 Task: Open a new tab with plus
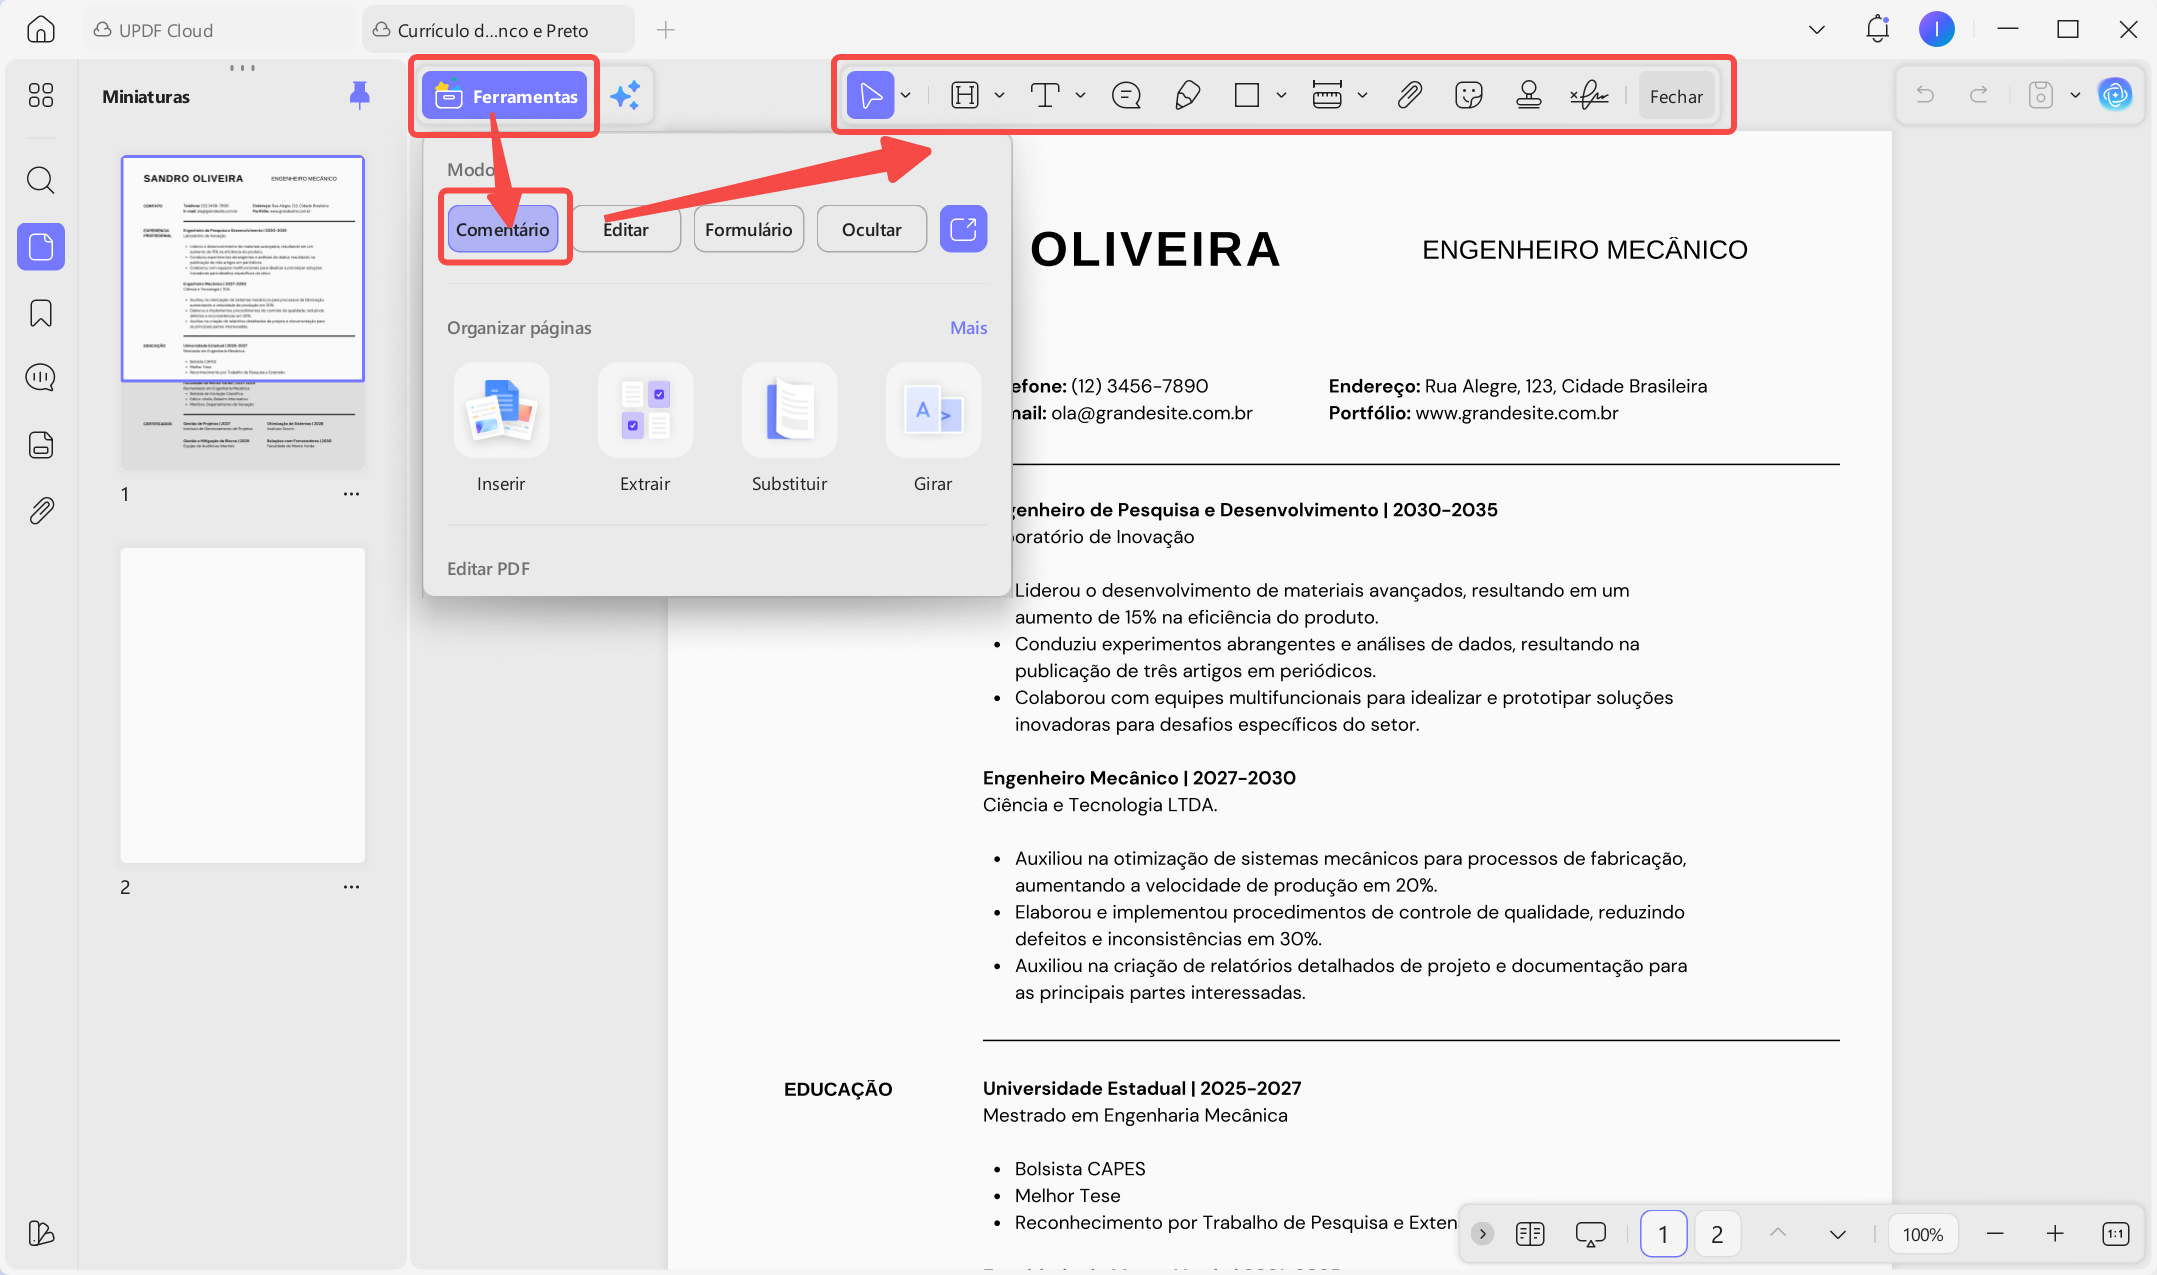(665, 30)
